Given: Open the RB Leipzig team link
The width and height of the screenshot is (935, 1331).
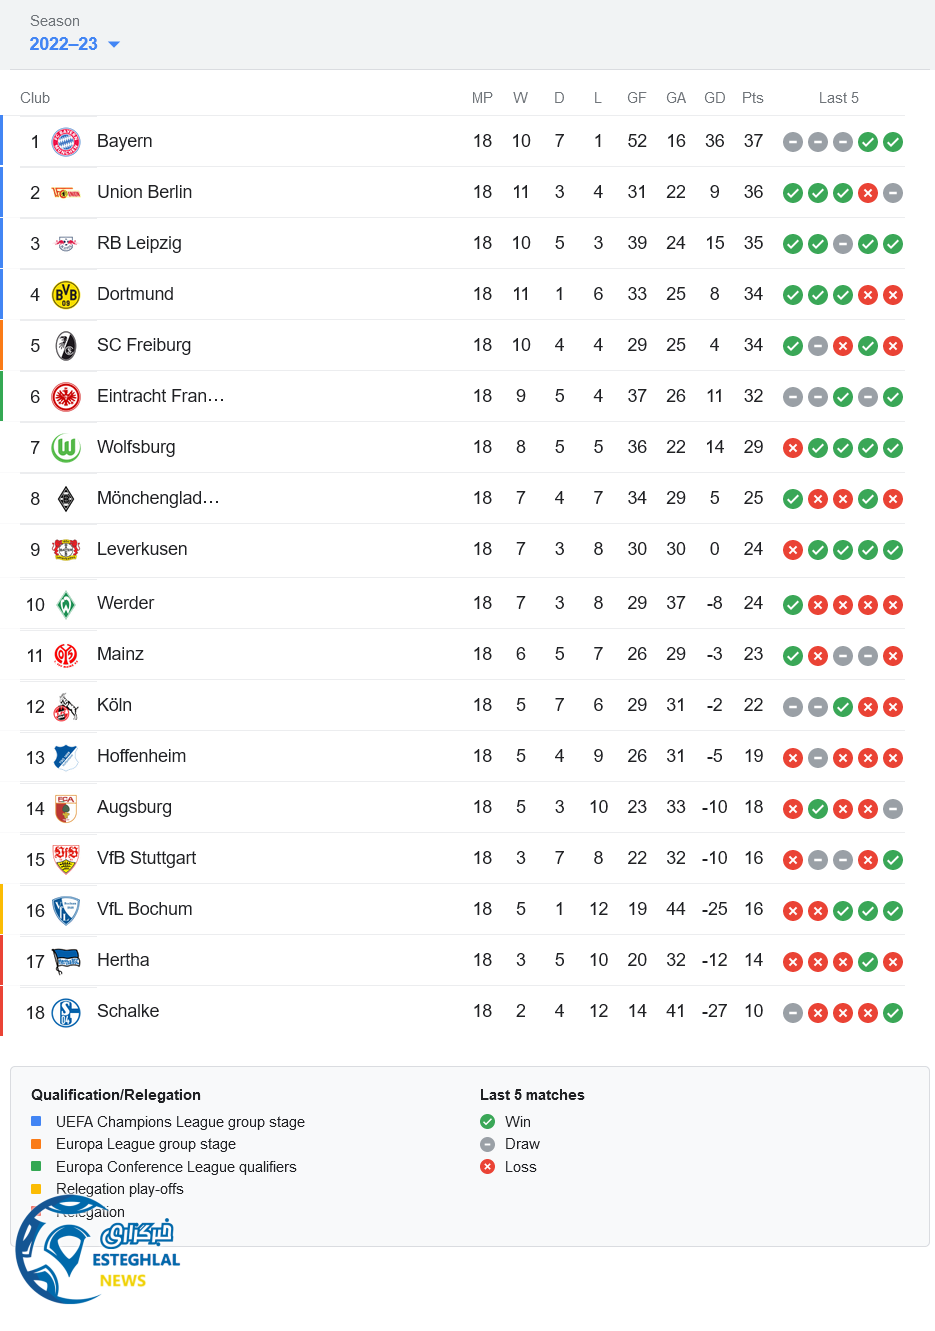Looking at the screenshot, I should tap(139, 243).
